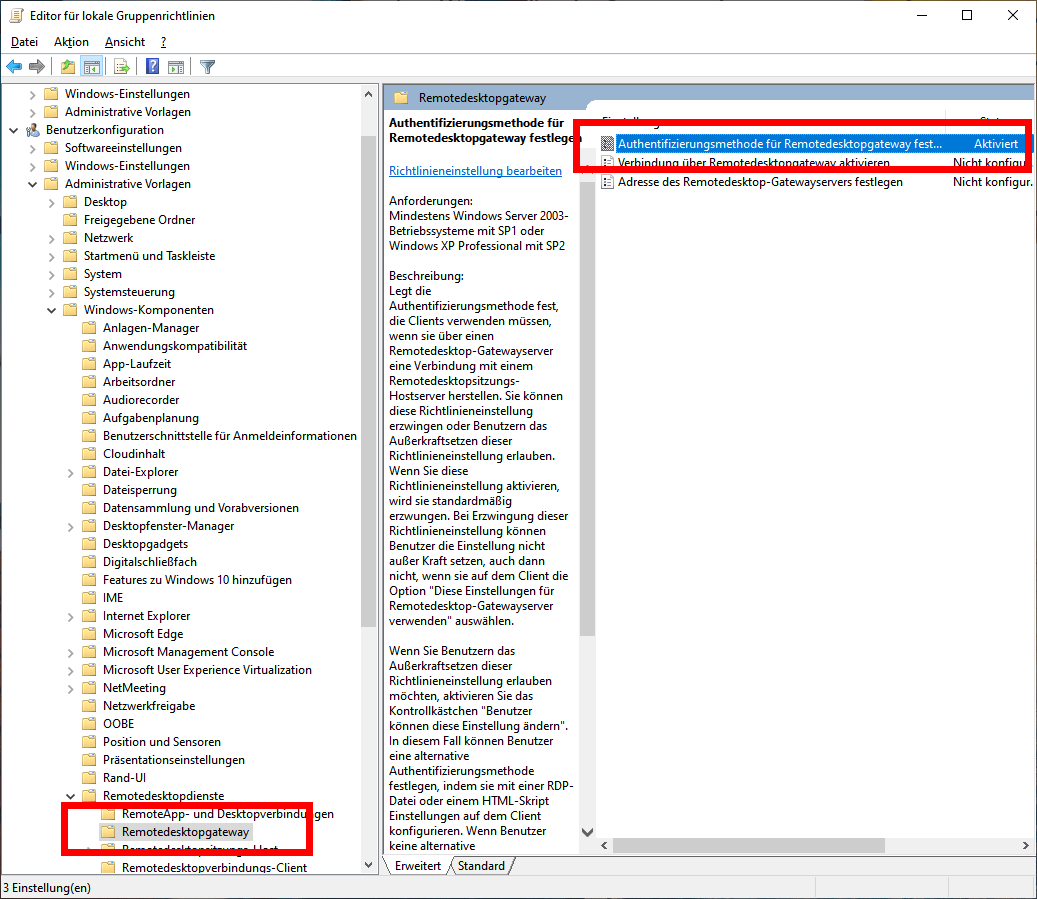Click the 'Richtlinieneinstellung bearbeiten' link
Screen dimensions: 1037x899
coord(475,171)
